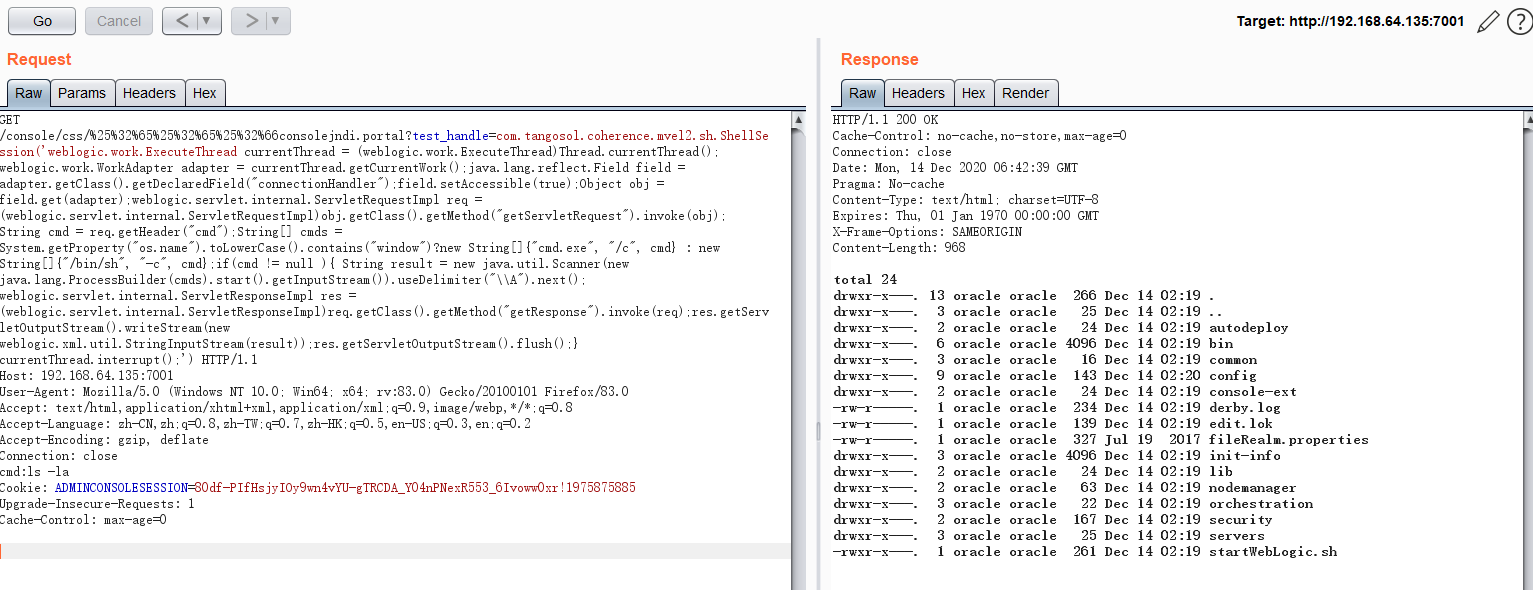Click the servers directory row
Viewport: 1533px width, 590px height.
[x=1049, y=535]
